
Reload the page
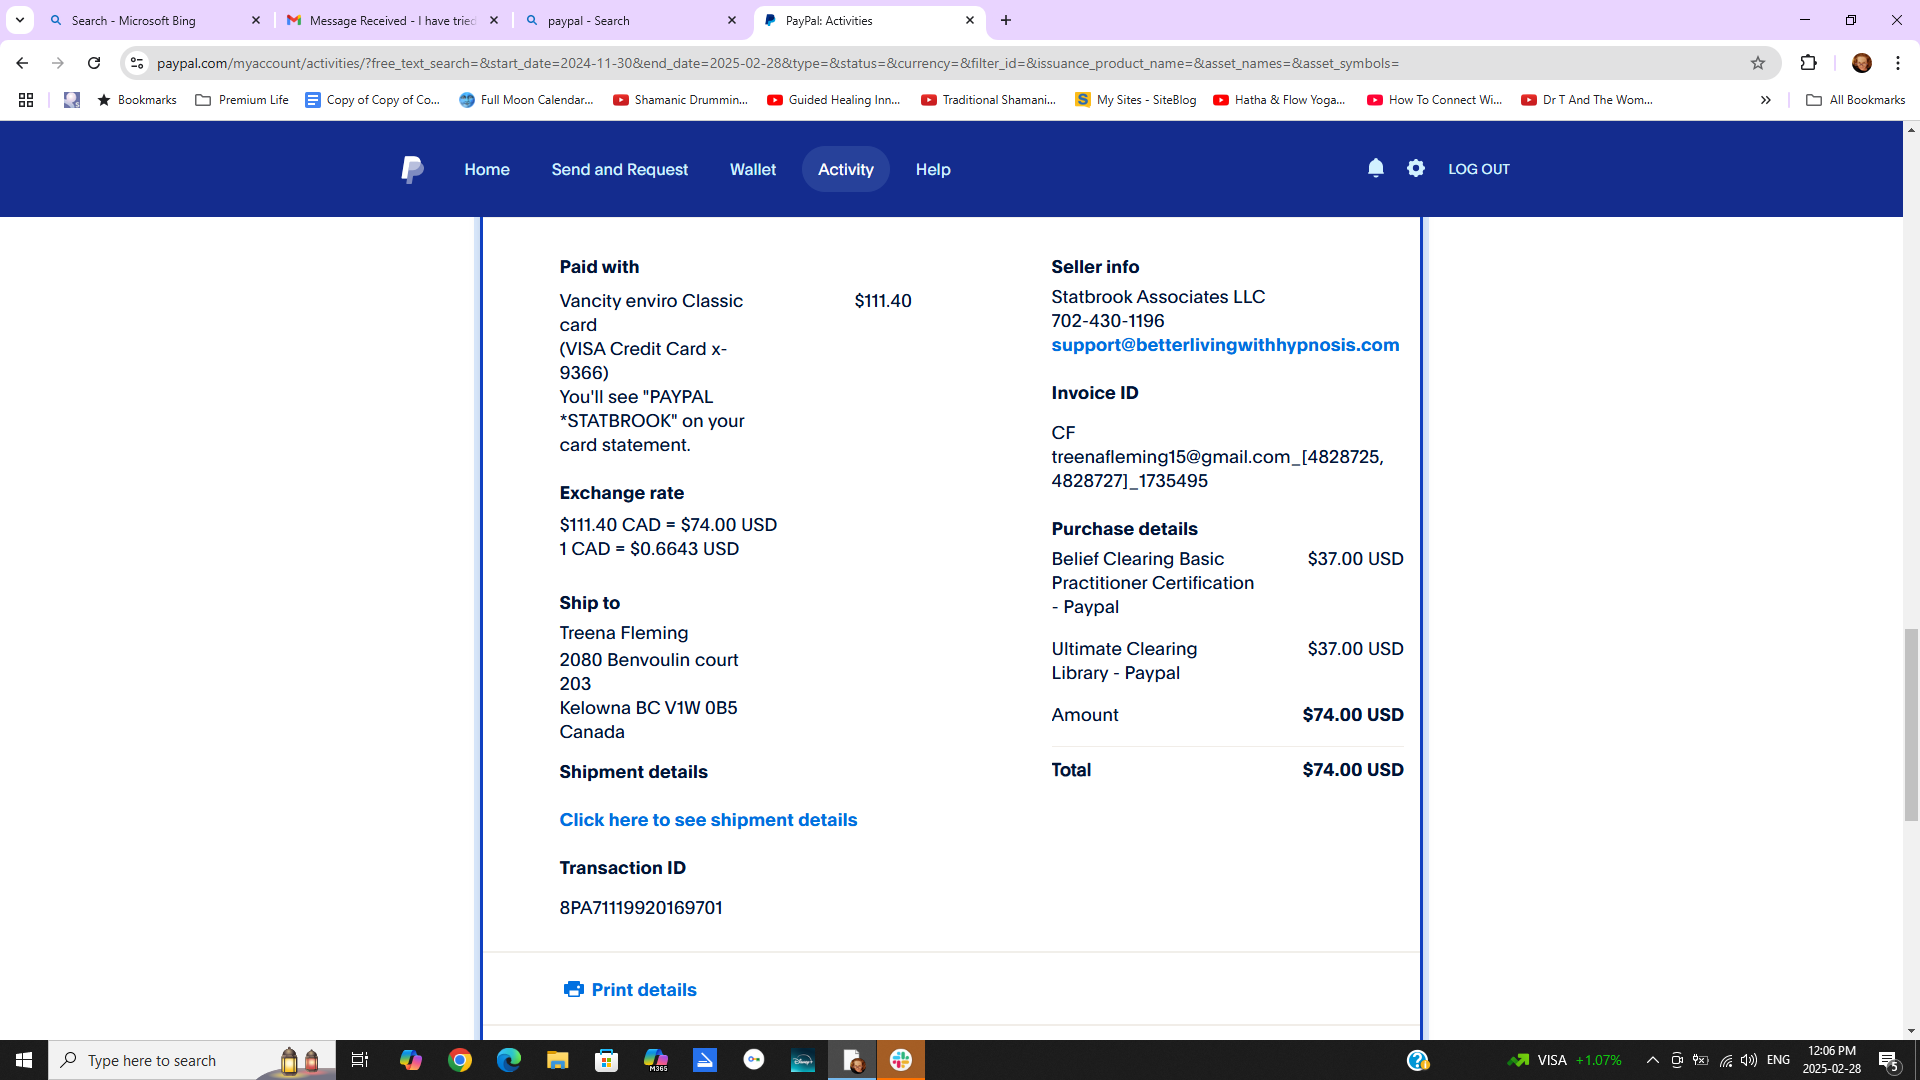tap(94, 63)
